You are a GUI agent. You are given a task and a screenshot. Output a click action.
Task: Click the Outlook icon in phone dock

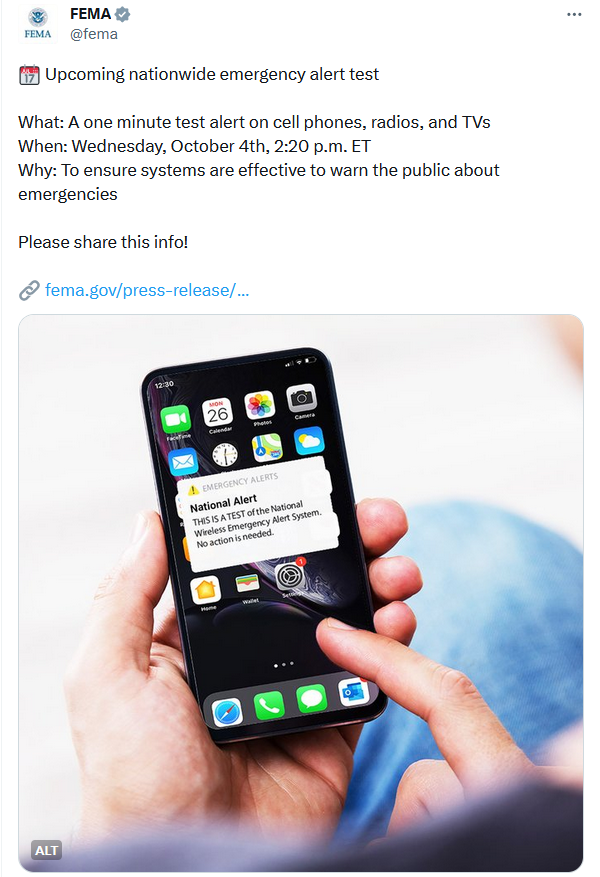coord(354,692)
